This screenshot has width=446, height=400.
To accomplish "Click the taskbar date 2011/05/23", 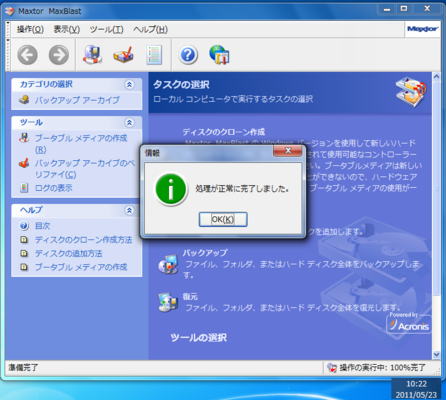I will [416, 395].
